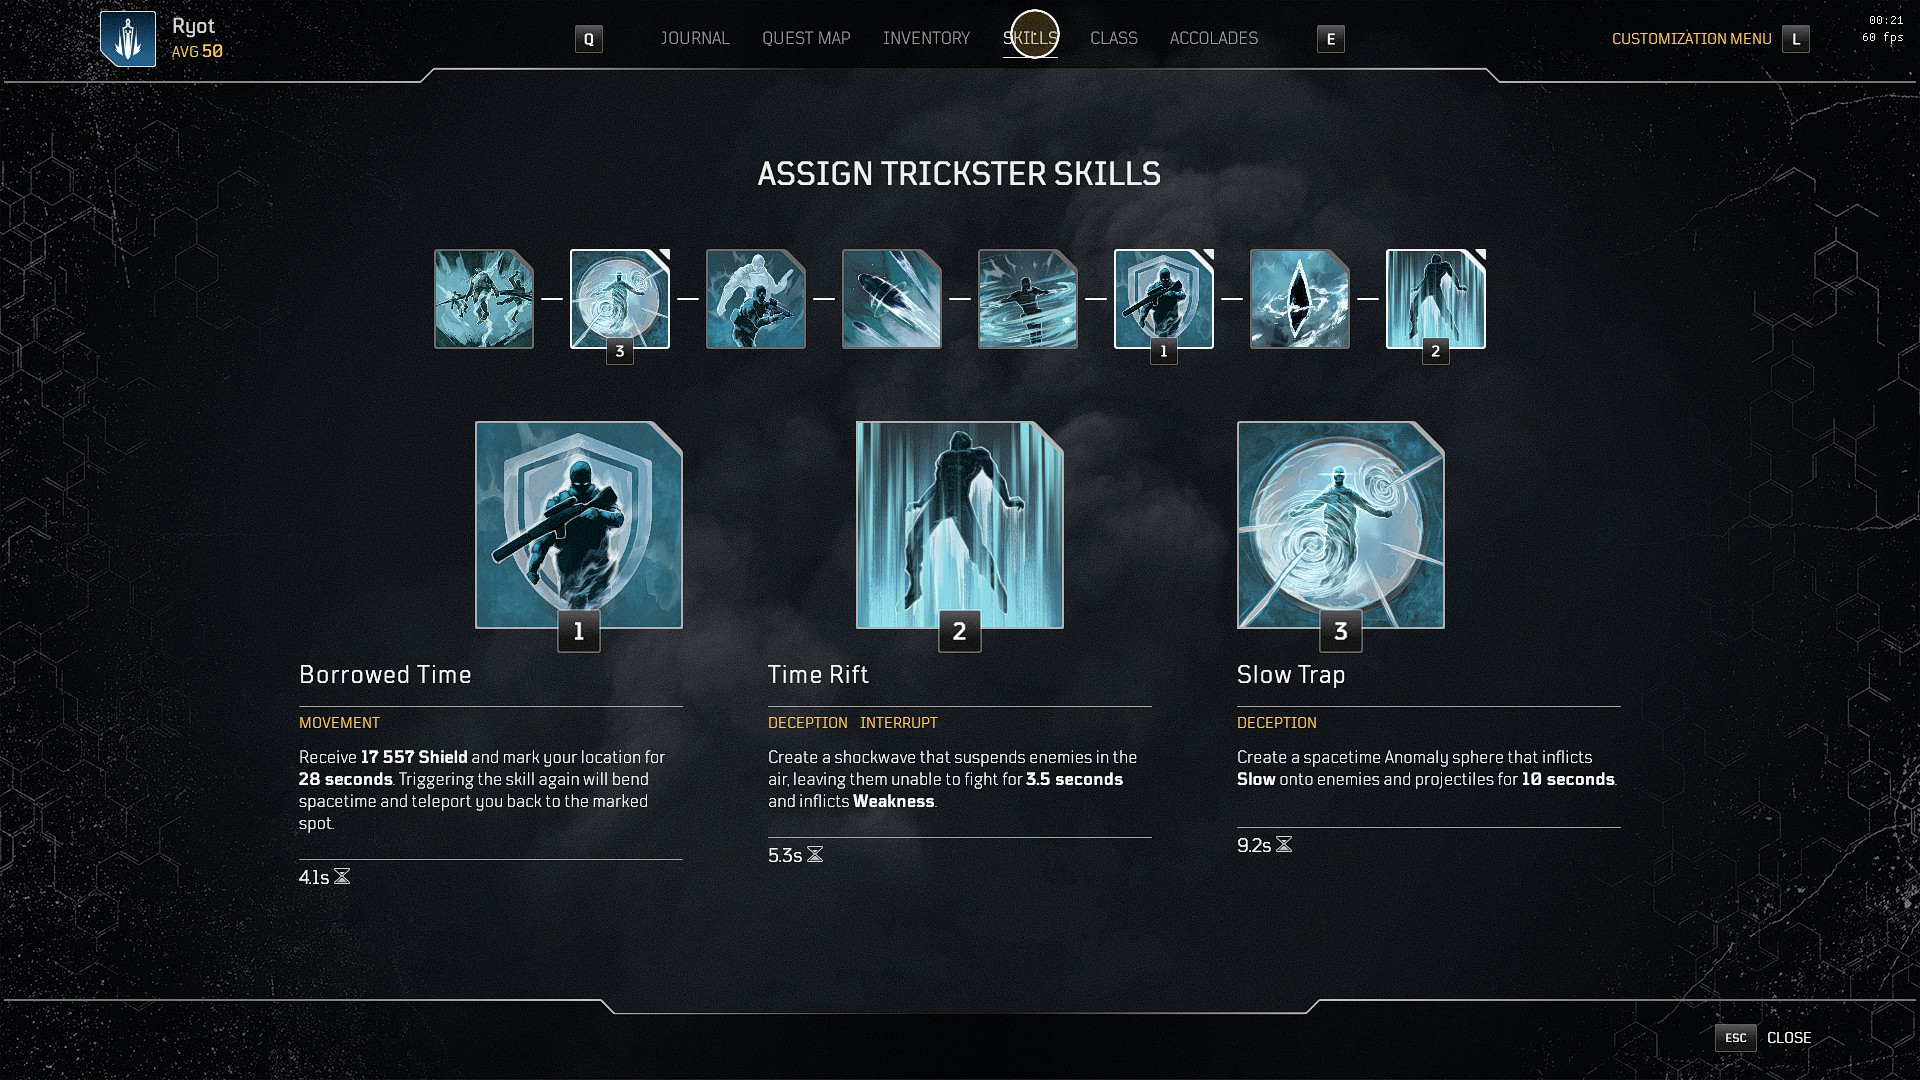
Task: Click the Q previous-tab key button
Action: click(589, 39)
